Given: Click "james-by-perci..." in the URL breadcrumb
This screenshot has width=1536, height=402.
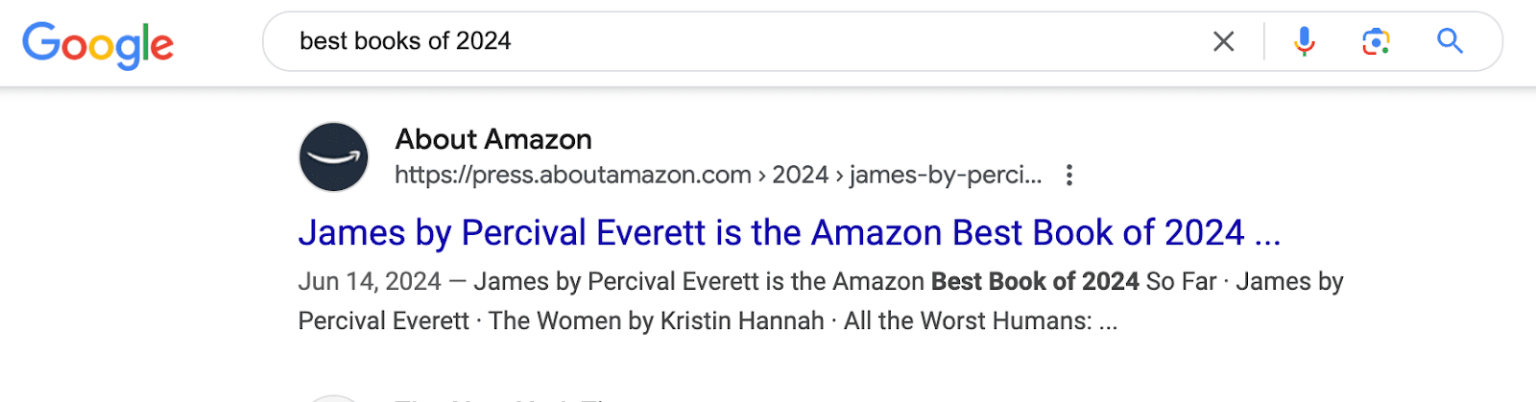Looking at the screenshot, I should tap(945, 176).
